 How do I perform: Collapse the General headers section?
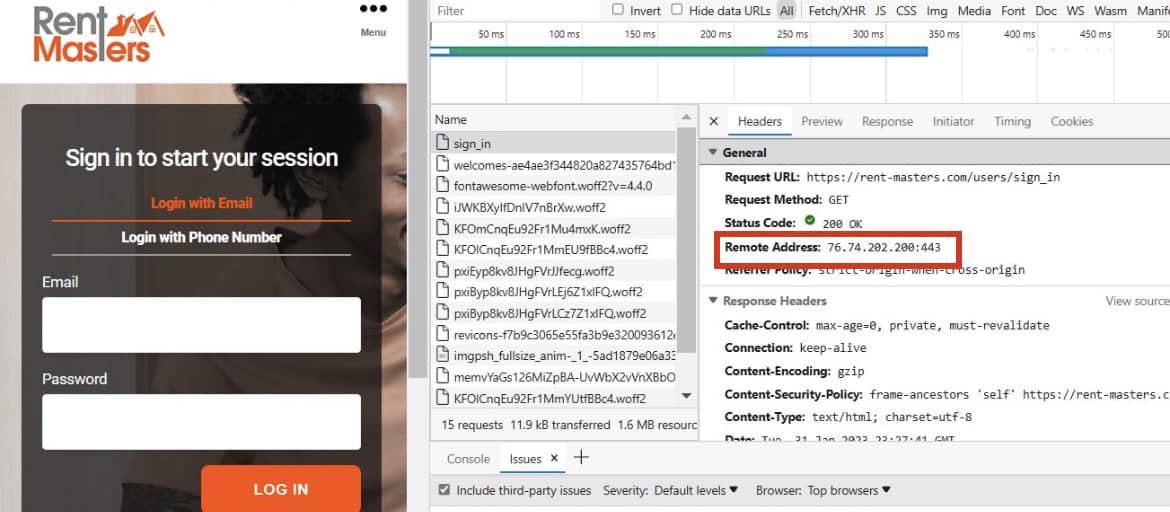click(713, 153)
